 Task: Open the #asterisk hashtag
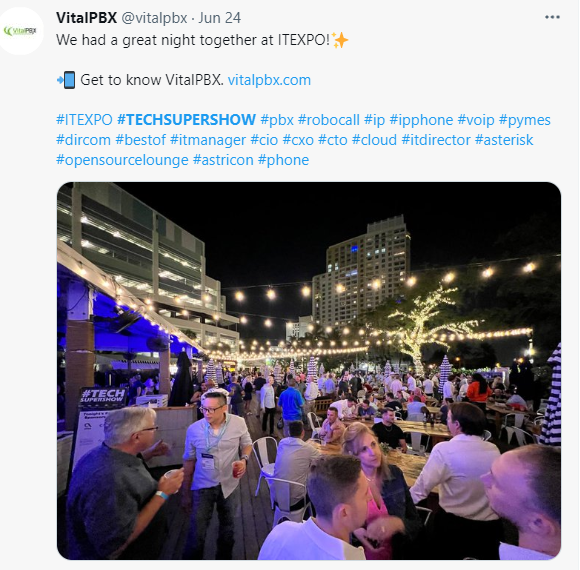(504, 140)
